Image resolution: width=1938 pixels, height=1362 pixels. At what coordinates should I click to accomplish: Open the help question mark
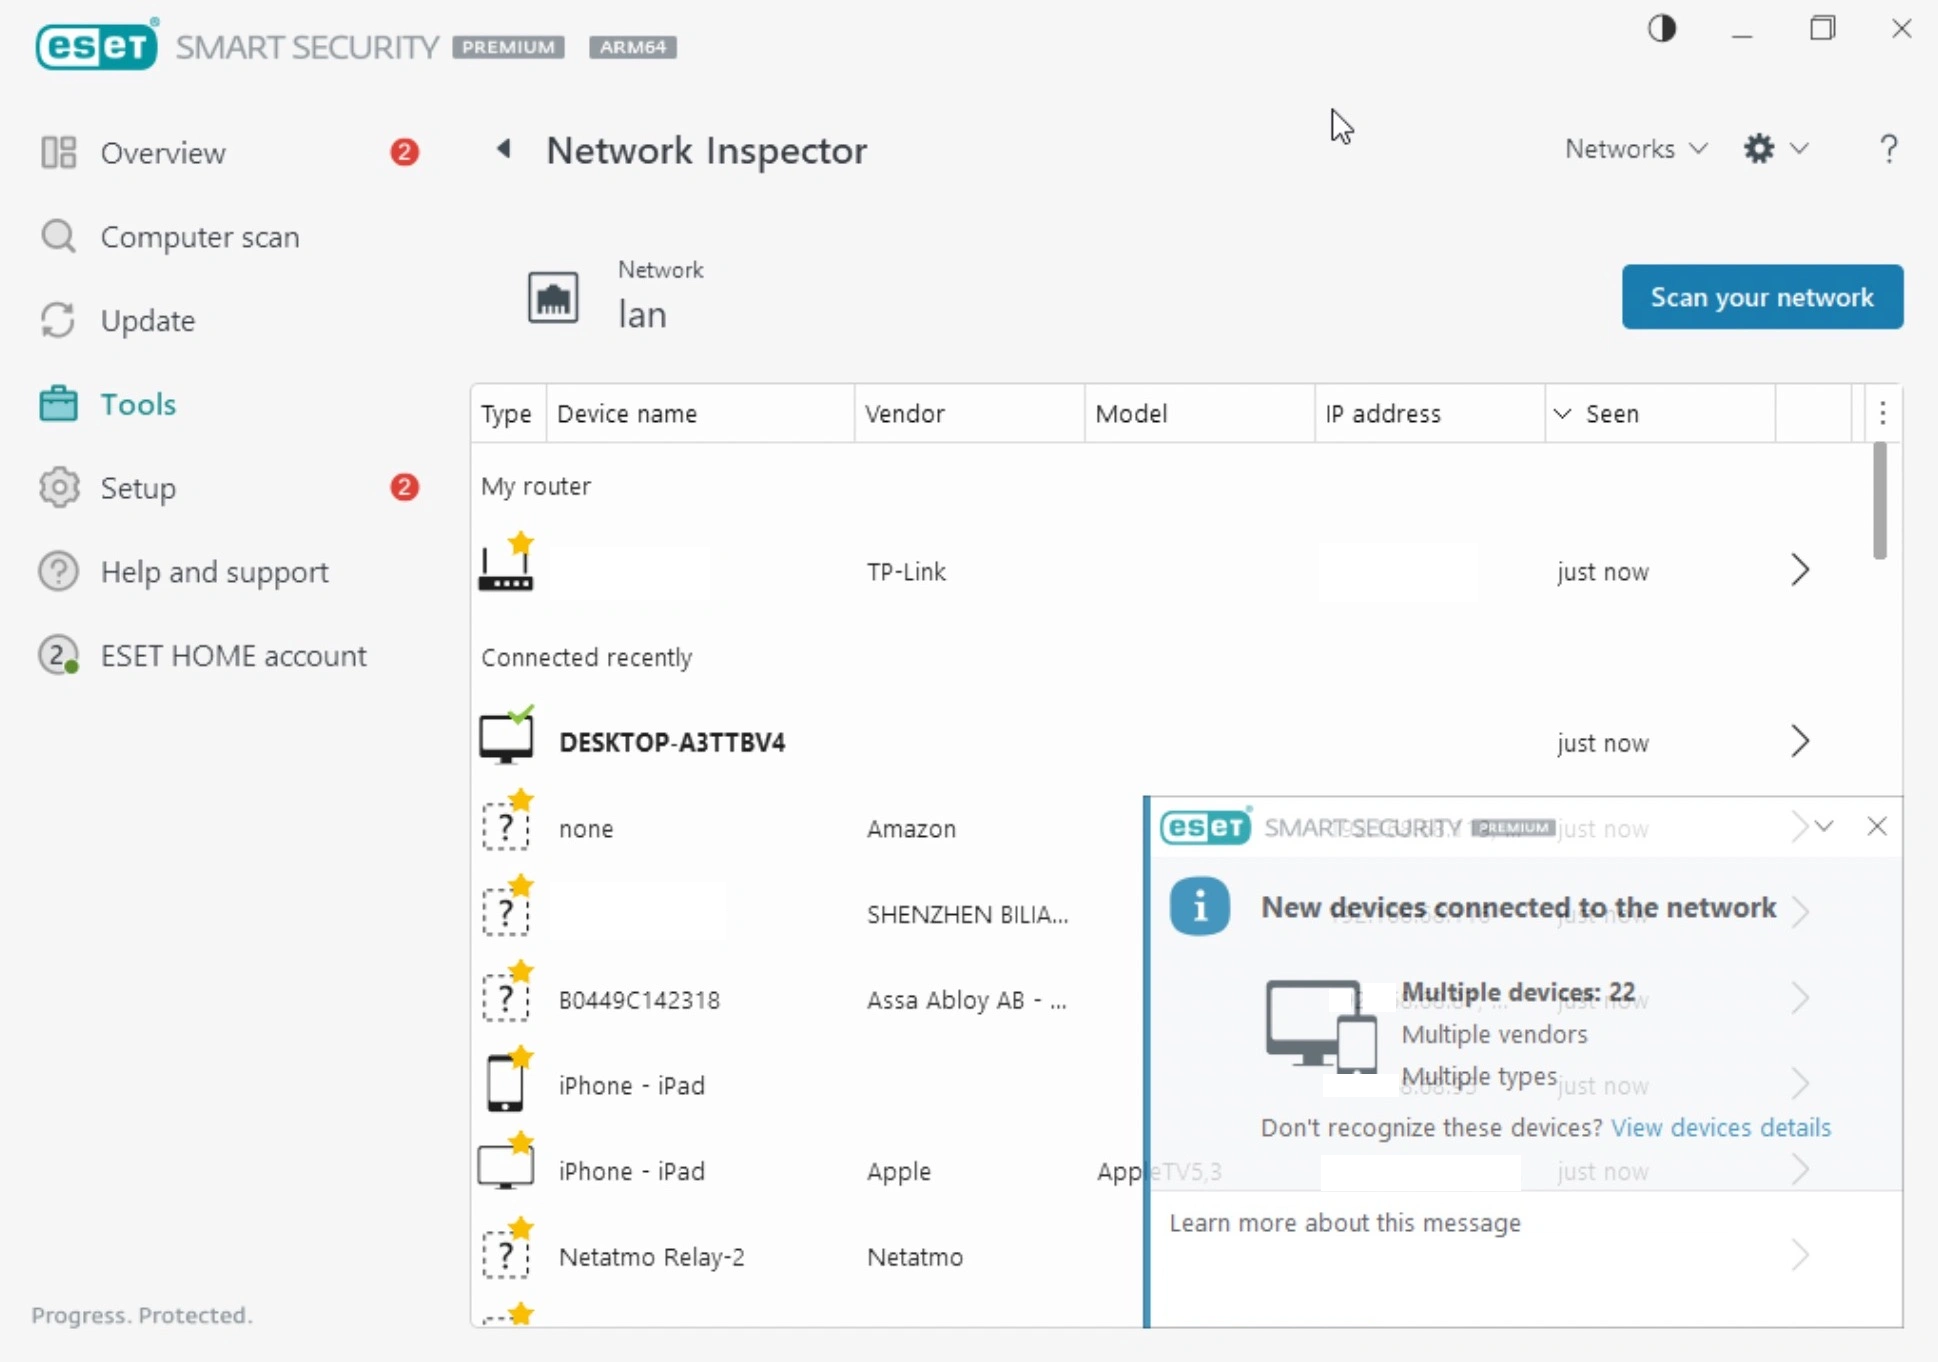(x=1888, y=149)
